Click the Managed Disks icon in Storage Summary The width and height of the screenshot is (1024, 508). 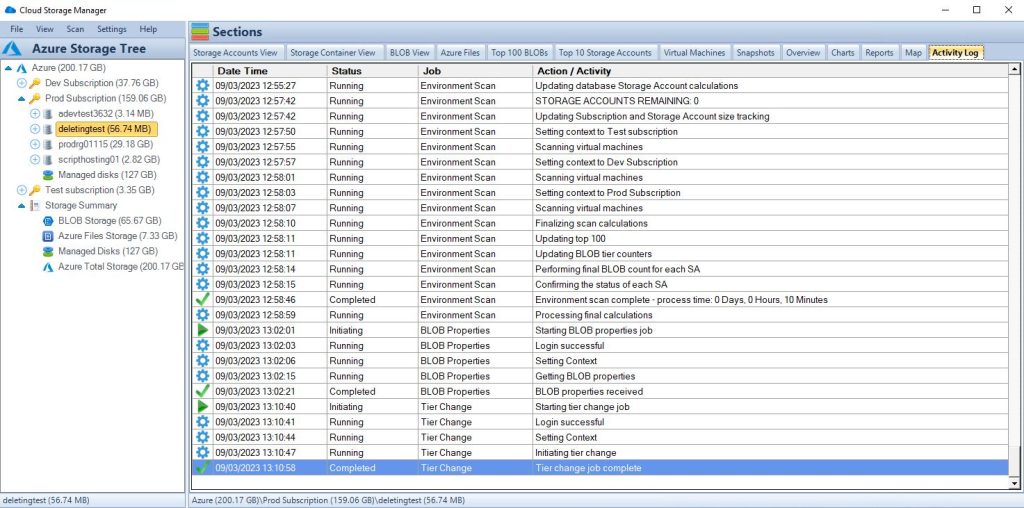tap(48, 251)
